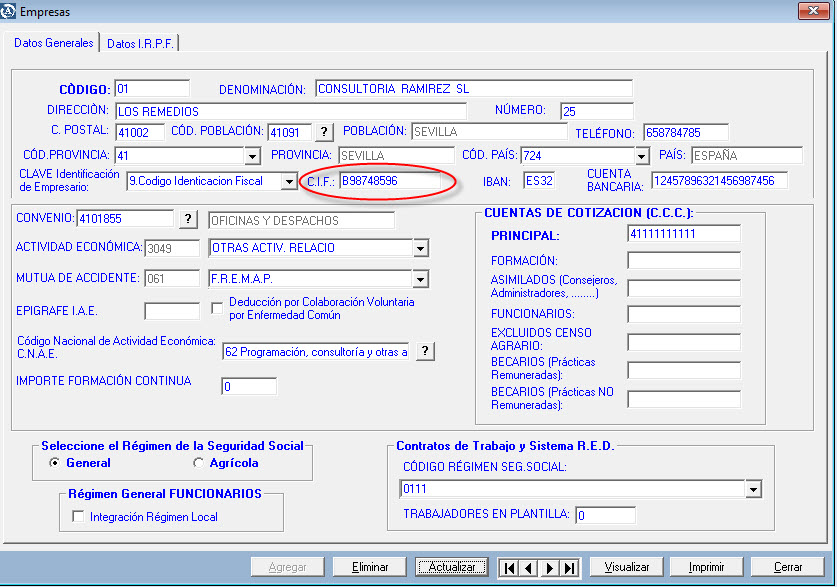Go to the previous record arrow
This screenshot has height=587, width=837.
click(x=530, y=567)
